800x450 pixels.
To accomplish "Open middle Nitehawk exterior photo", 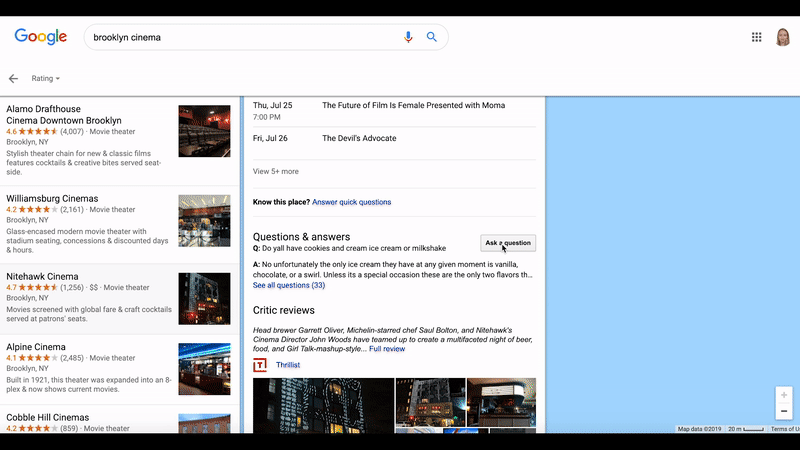I will tap(431, 402).
